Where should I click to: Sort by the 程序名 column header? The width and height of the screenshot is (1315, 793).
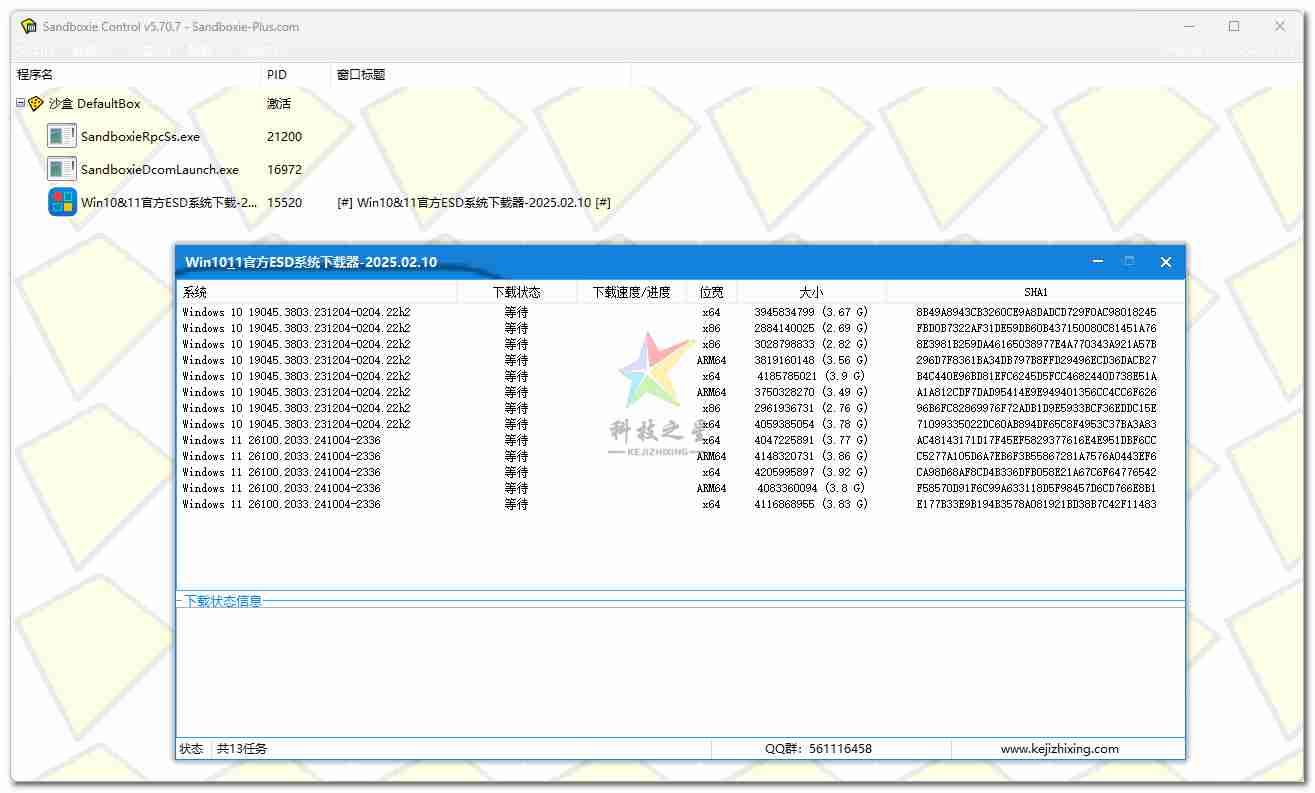click(x=135, y=75)
